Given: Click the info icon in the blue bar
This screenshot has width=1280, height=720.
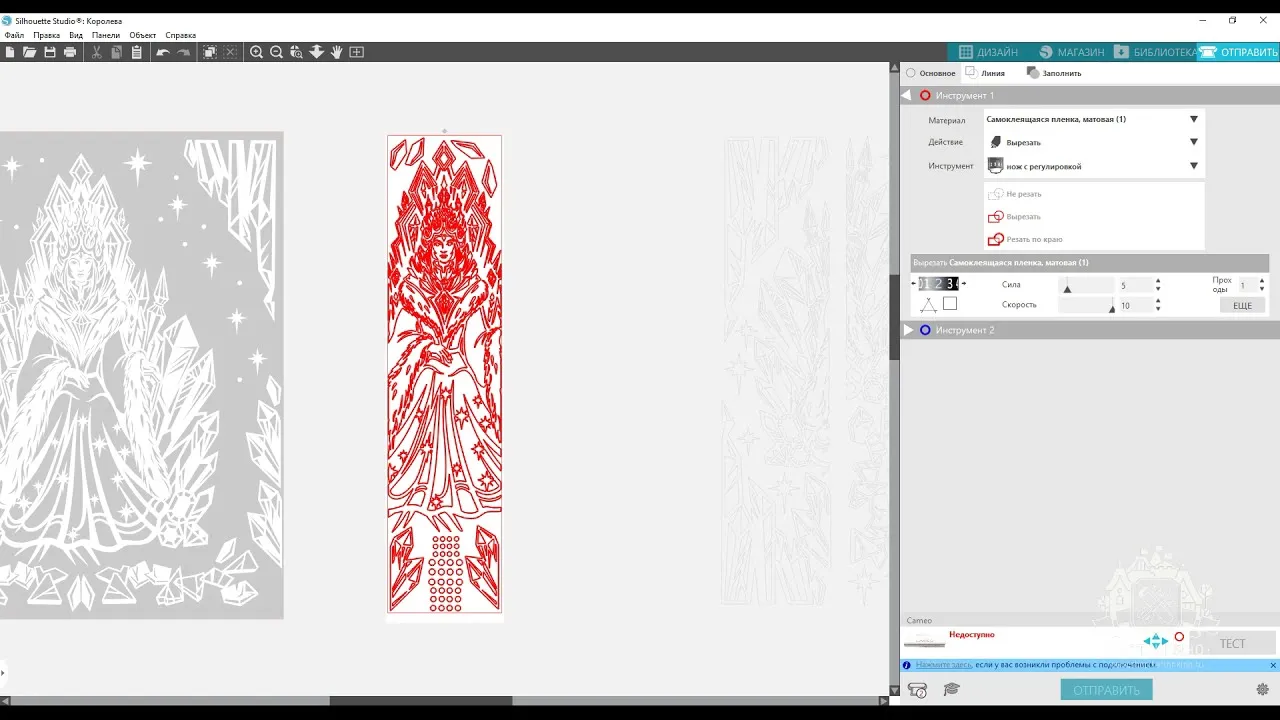Looking at the screenshot, I should pos(907,665).
